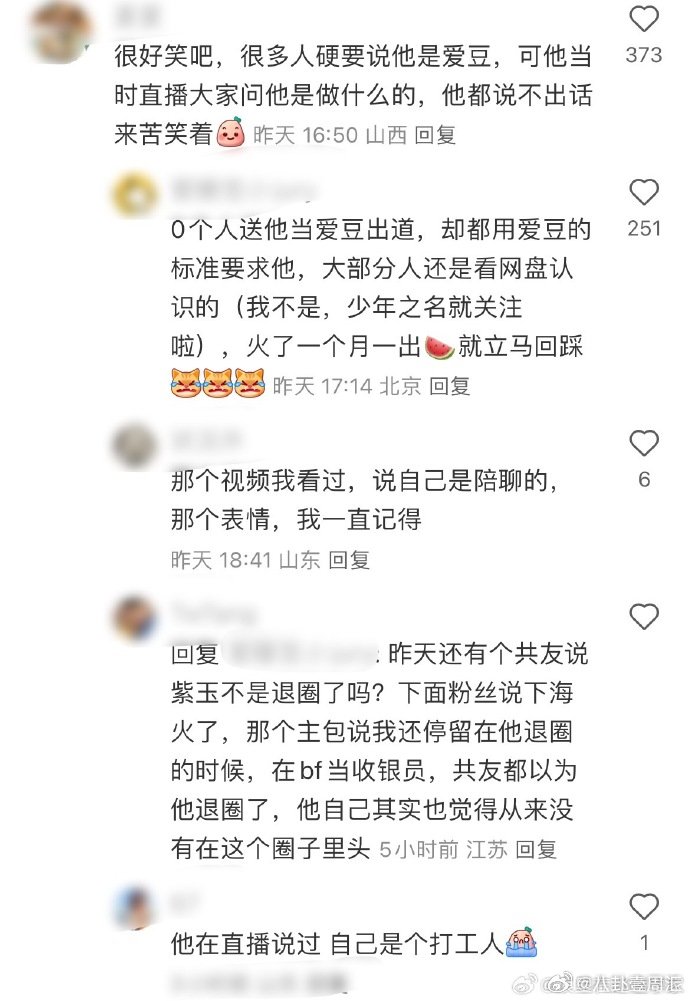The height and width of the screenshot is (1001, 690).
Task: Tap the heart on the 6-like comment
Action: pyautogui.click(x=644, y=443)
